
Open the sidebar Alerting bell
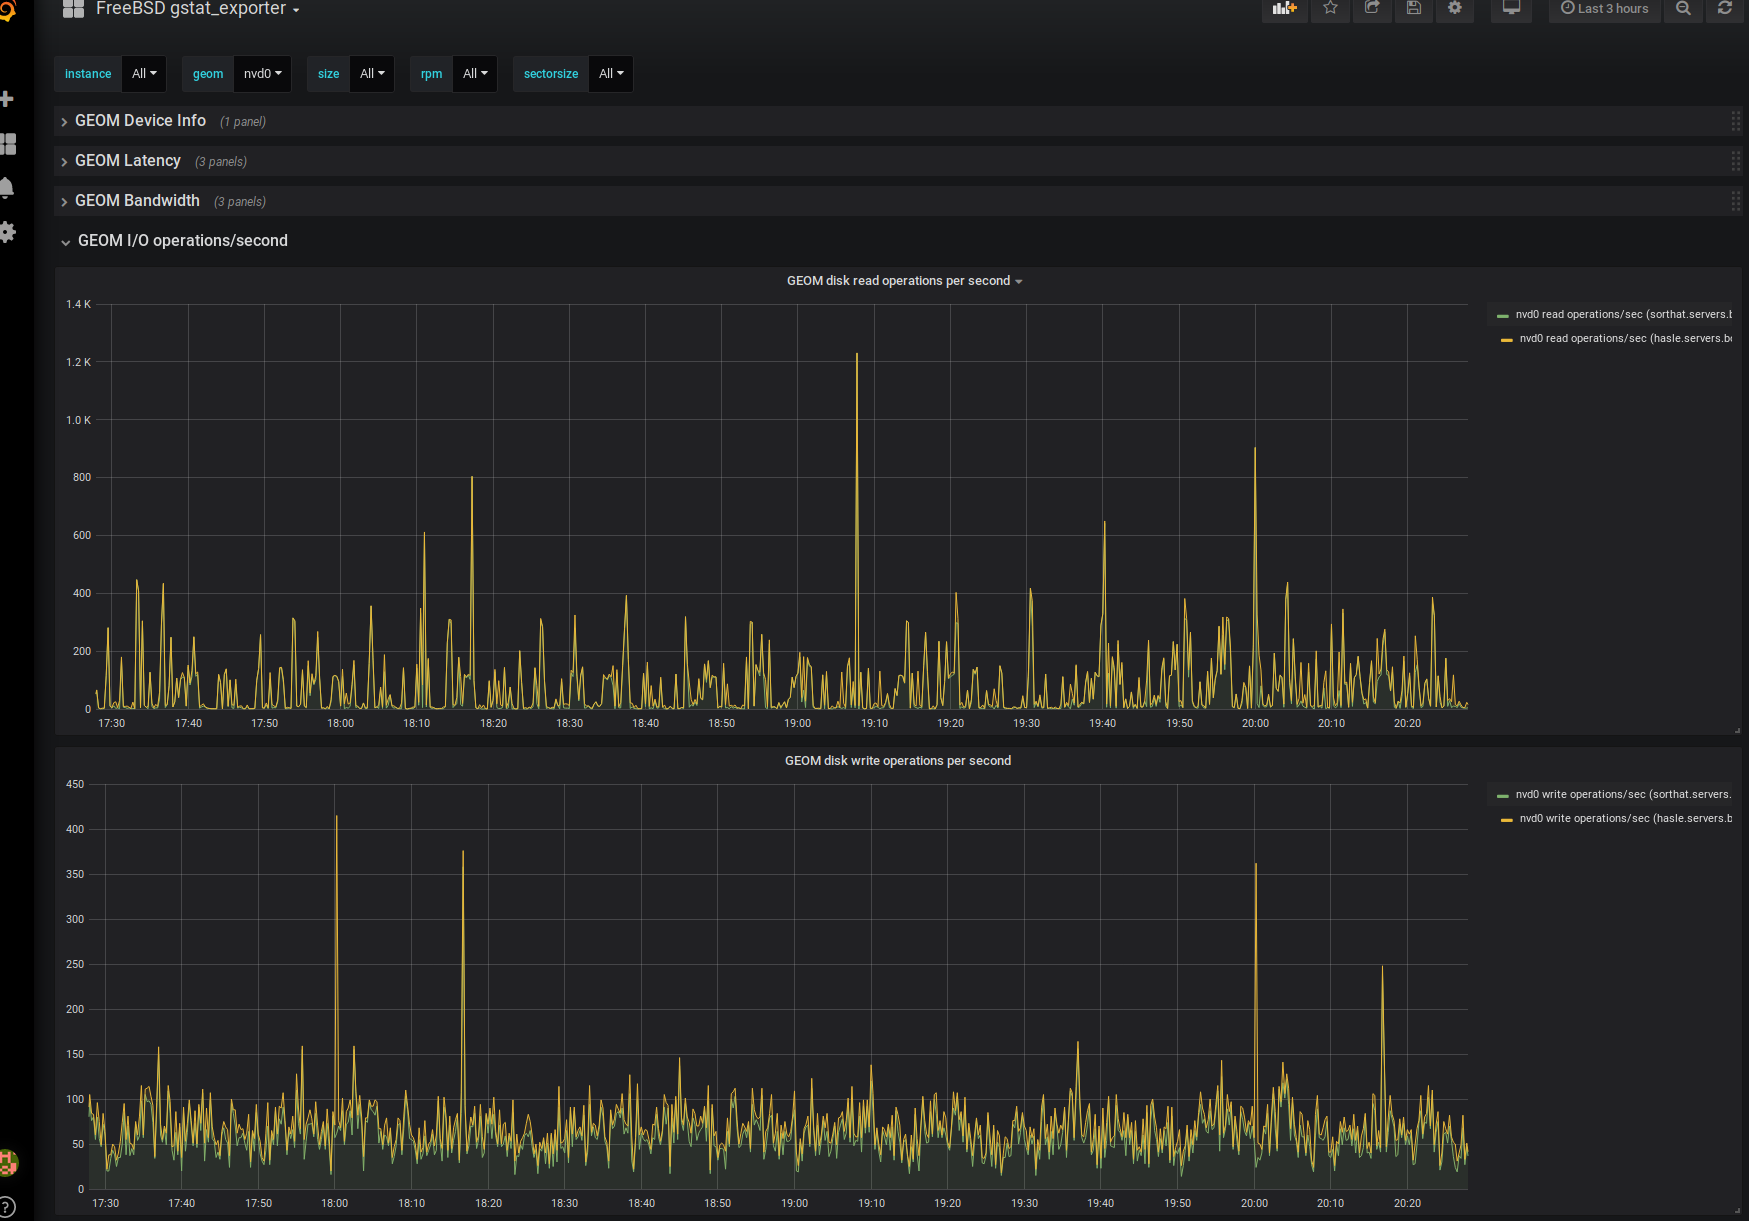8,188
